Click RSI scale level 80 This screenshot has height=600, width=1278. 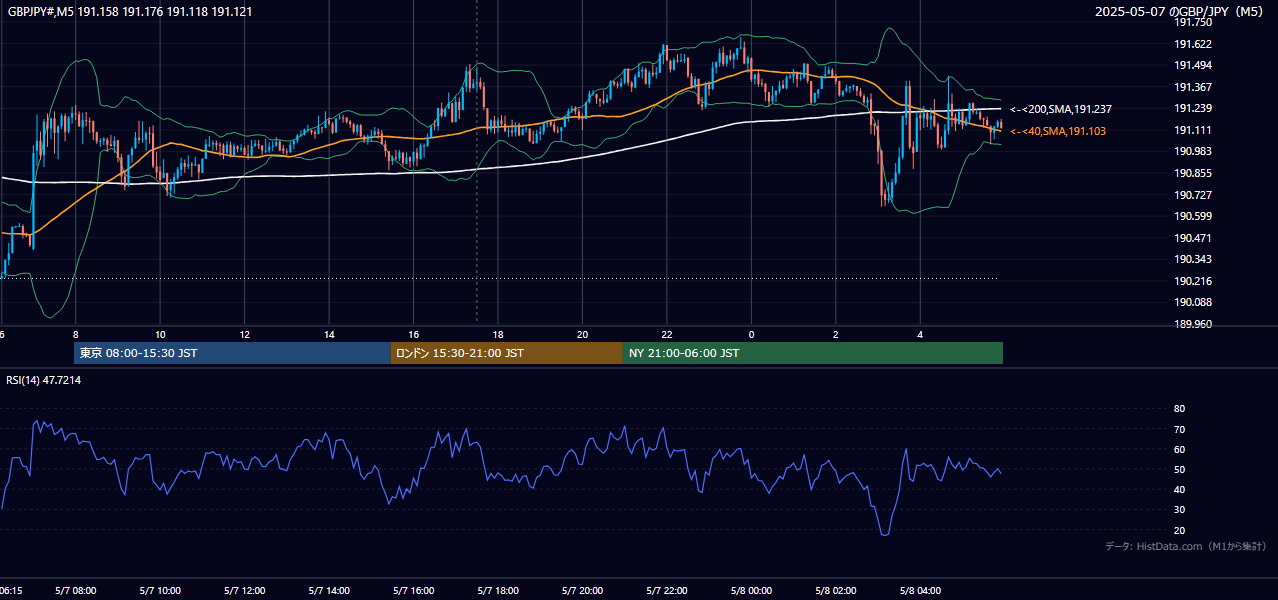coord(1179,409)
